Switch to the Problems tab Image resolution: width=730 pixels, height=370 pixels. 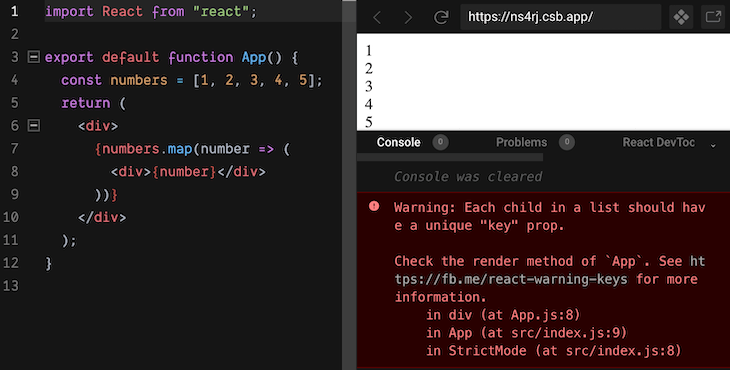tap(521, 142)
